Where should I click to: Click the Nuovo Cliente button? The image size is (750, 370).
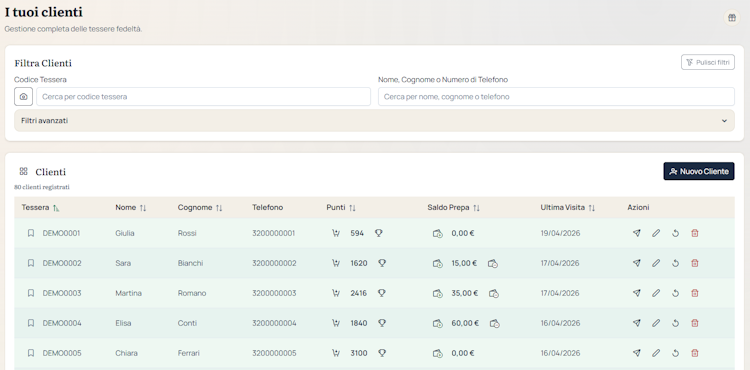coord(699,171)
